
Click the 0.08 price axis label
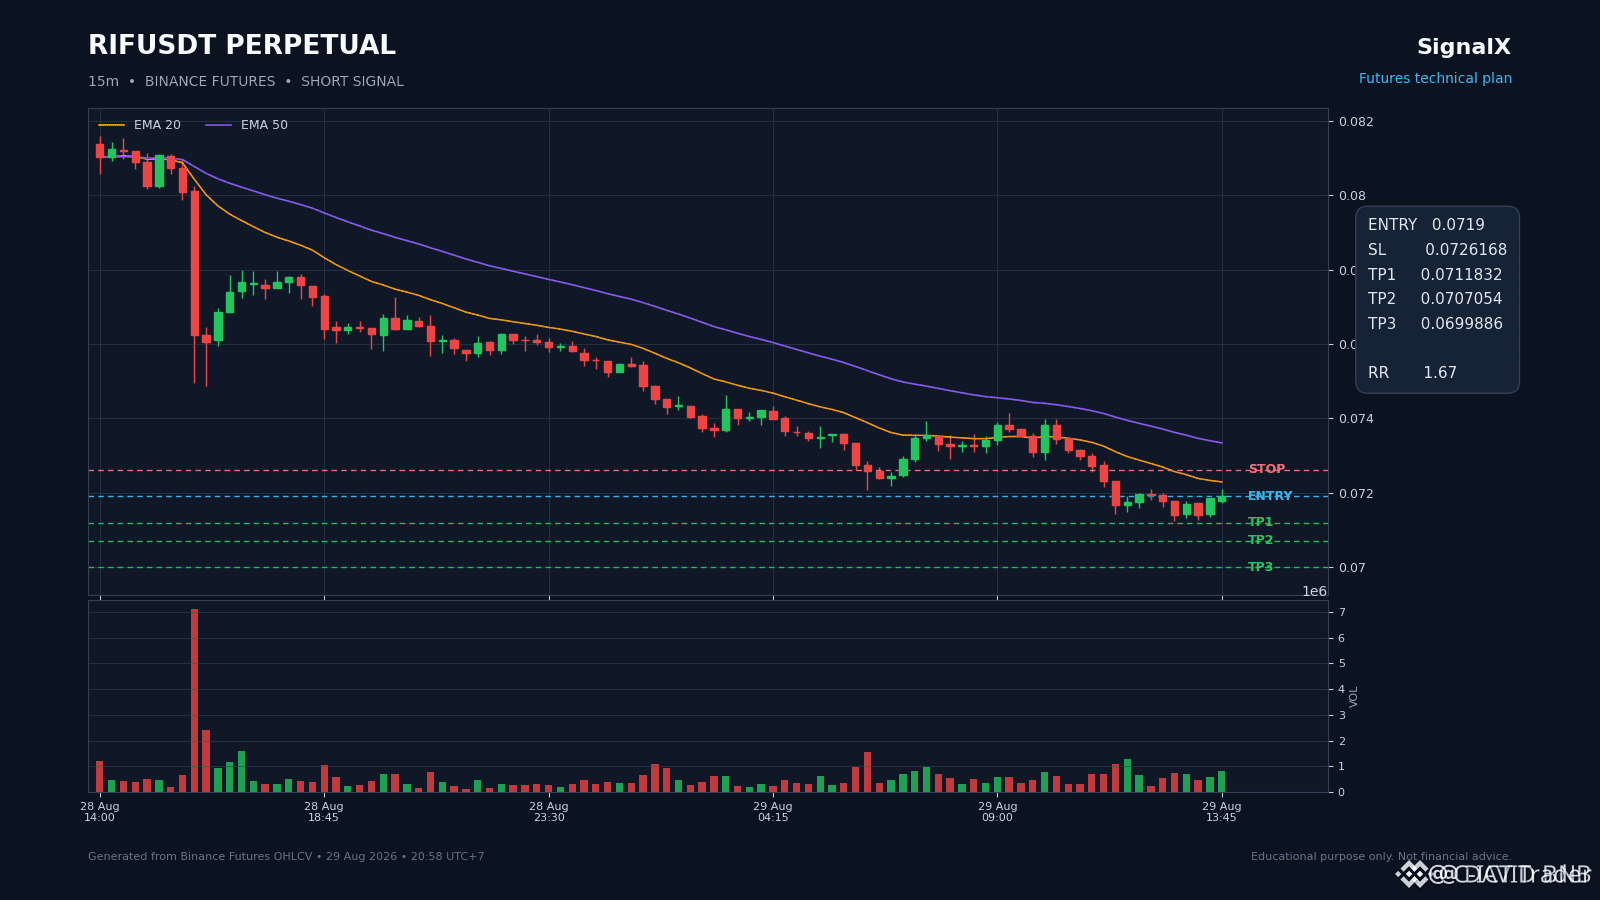tap(1352, 196)
